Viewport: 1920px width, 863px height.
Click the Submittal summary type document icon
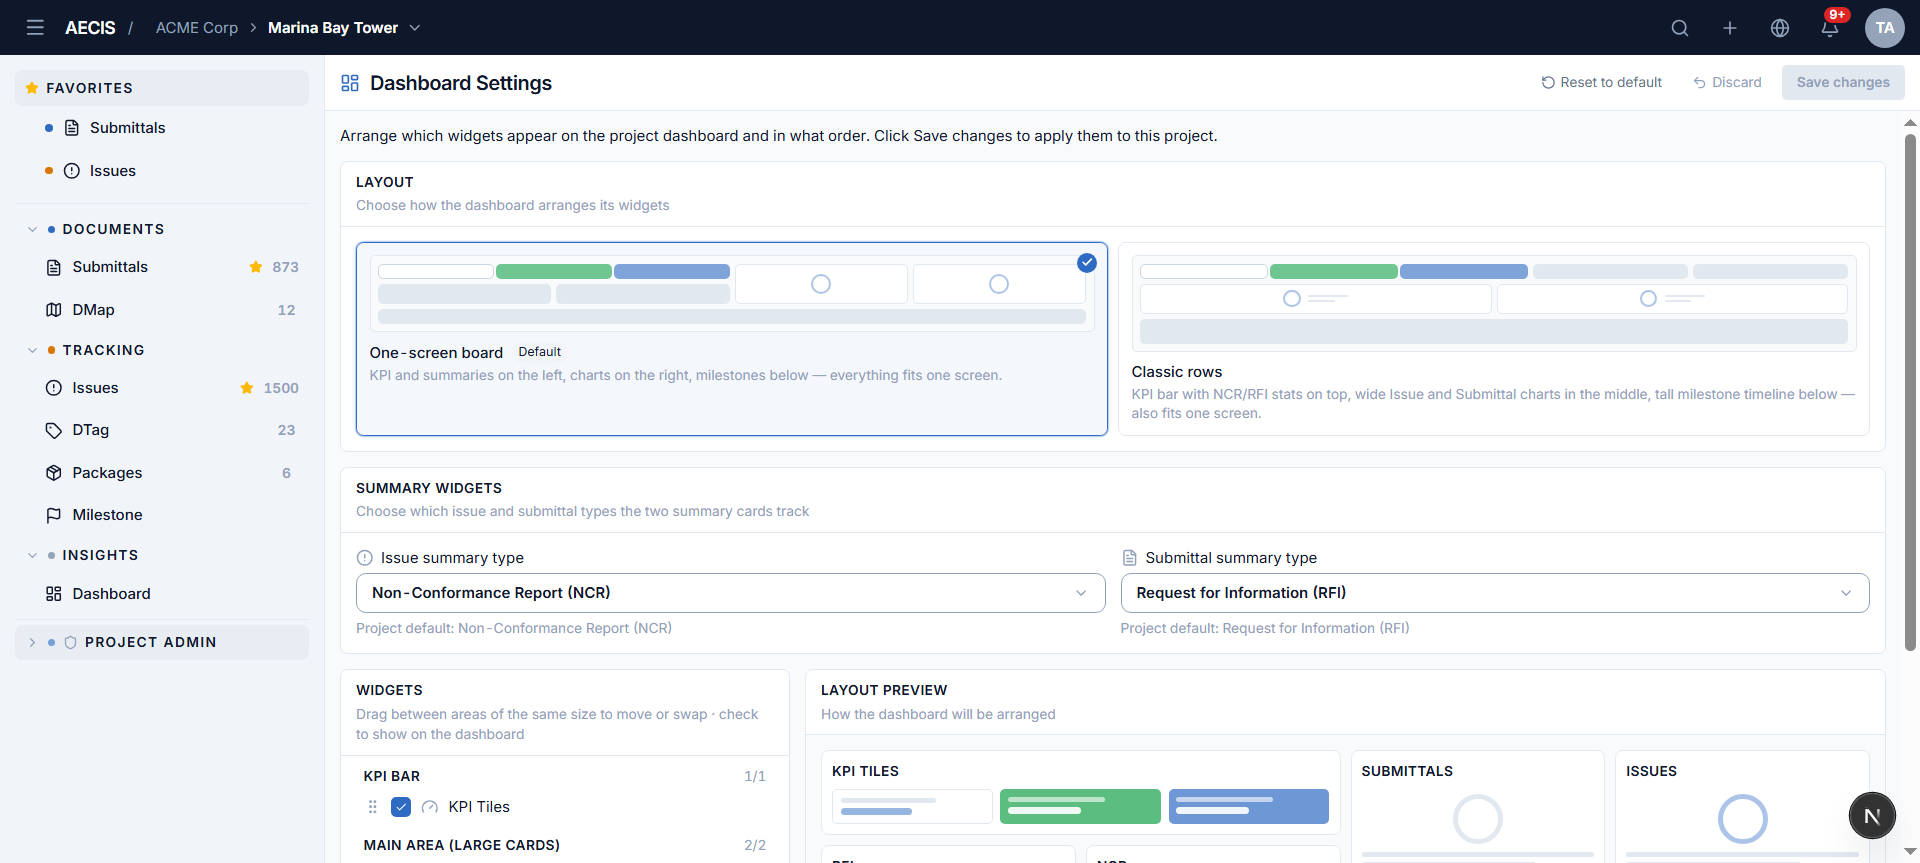click(x=1130, y=558)
